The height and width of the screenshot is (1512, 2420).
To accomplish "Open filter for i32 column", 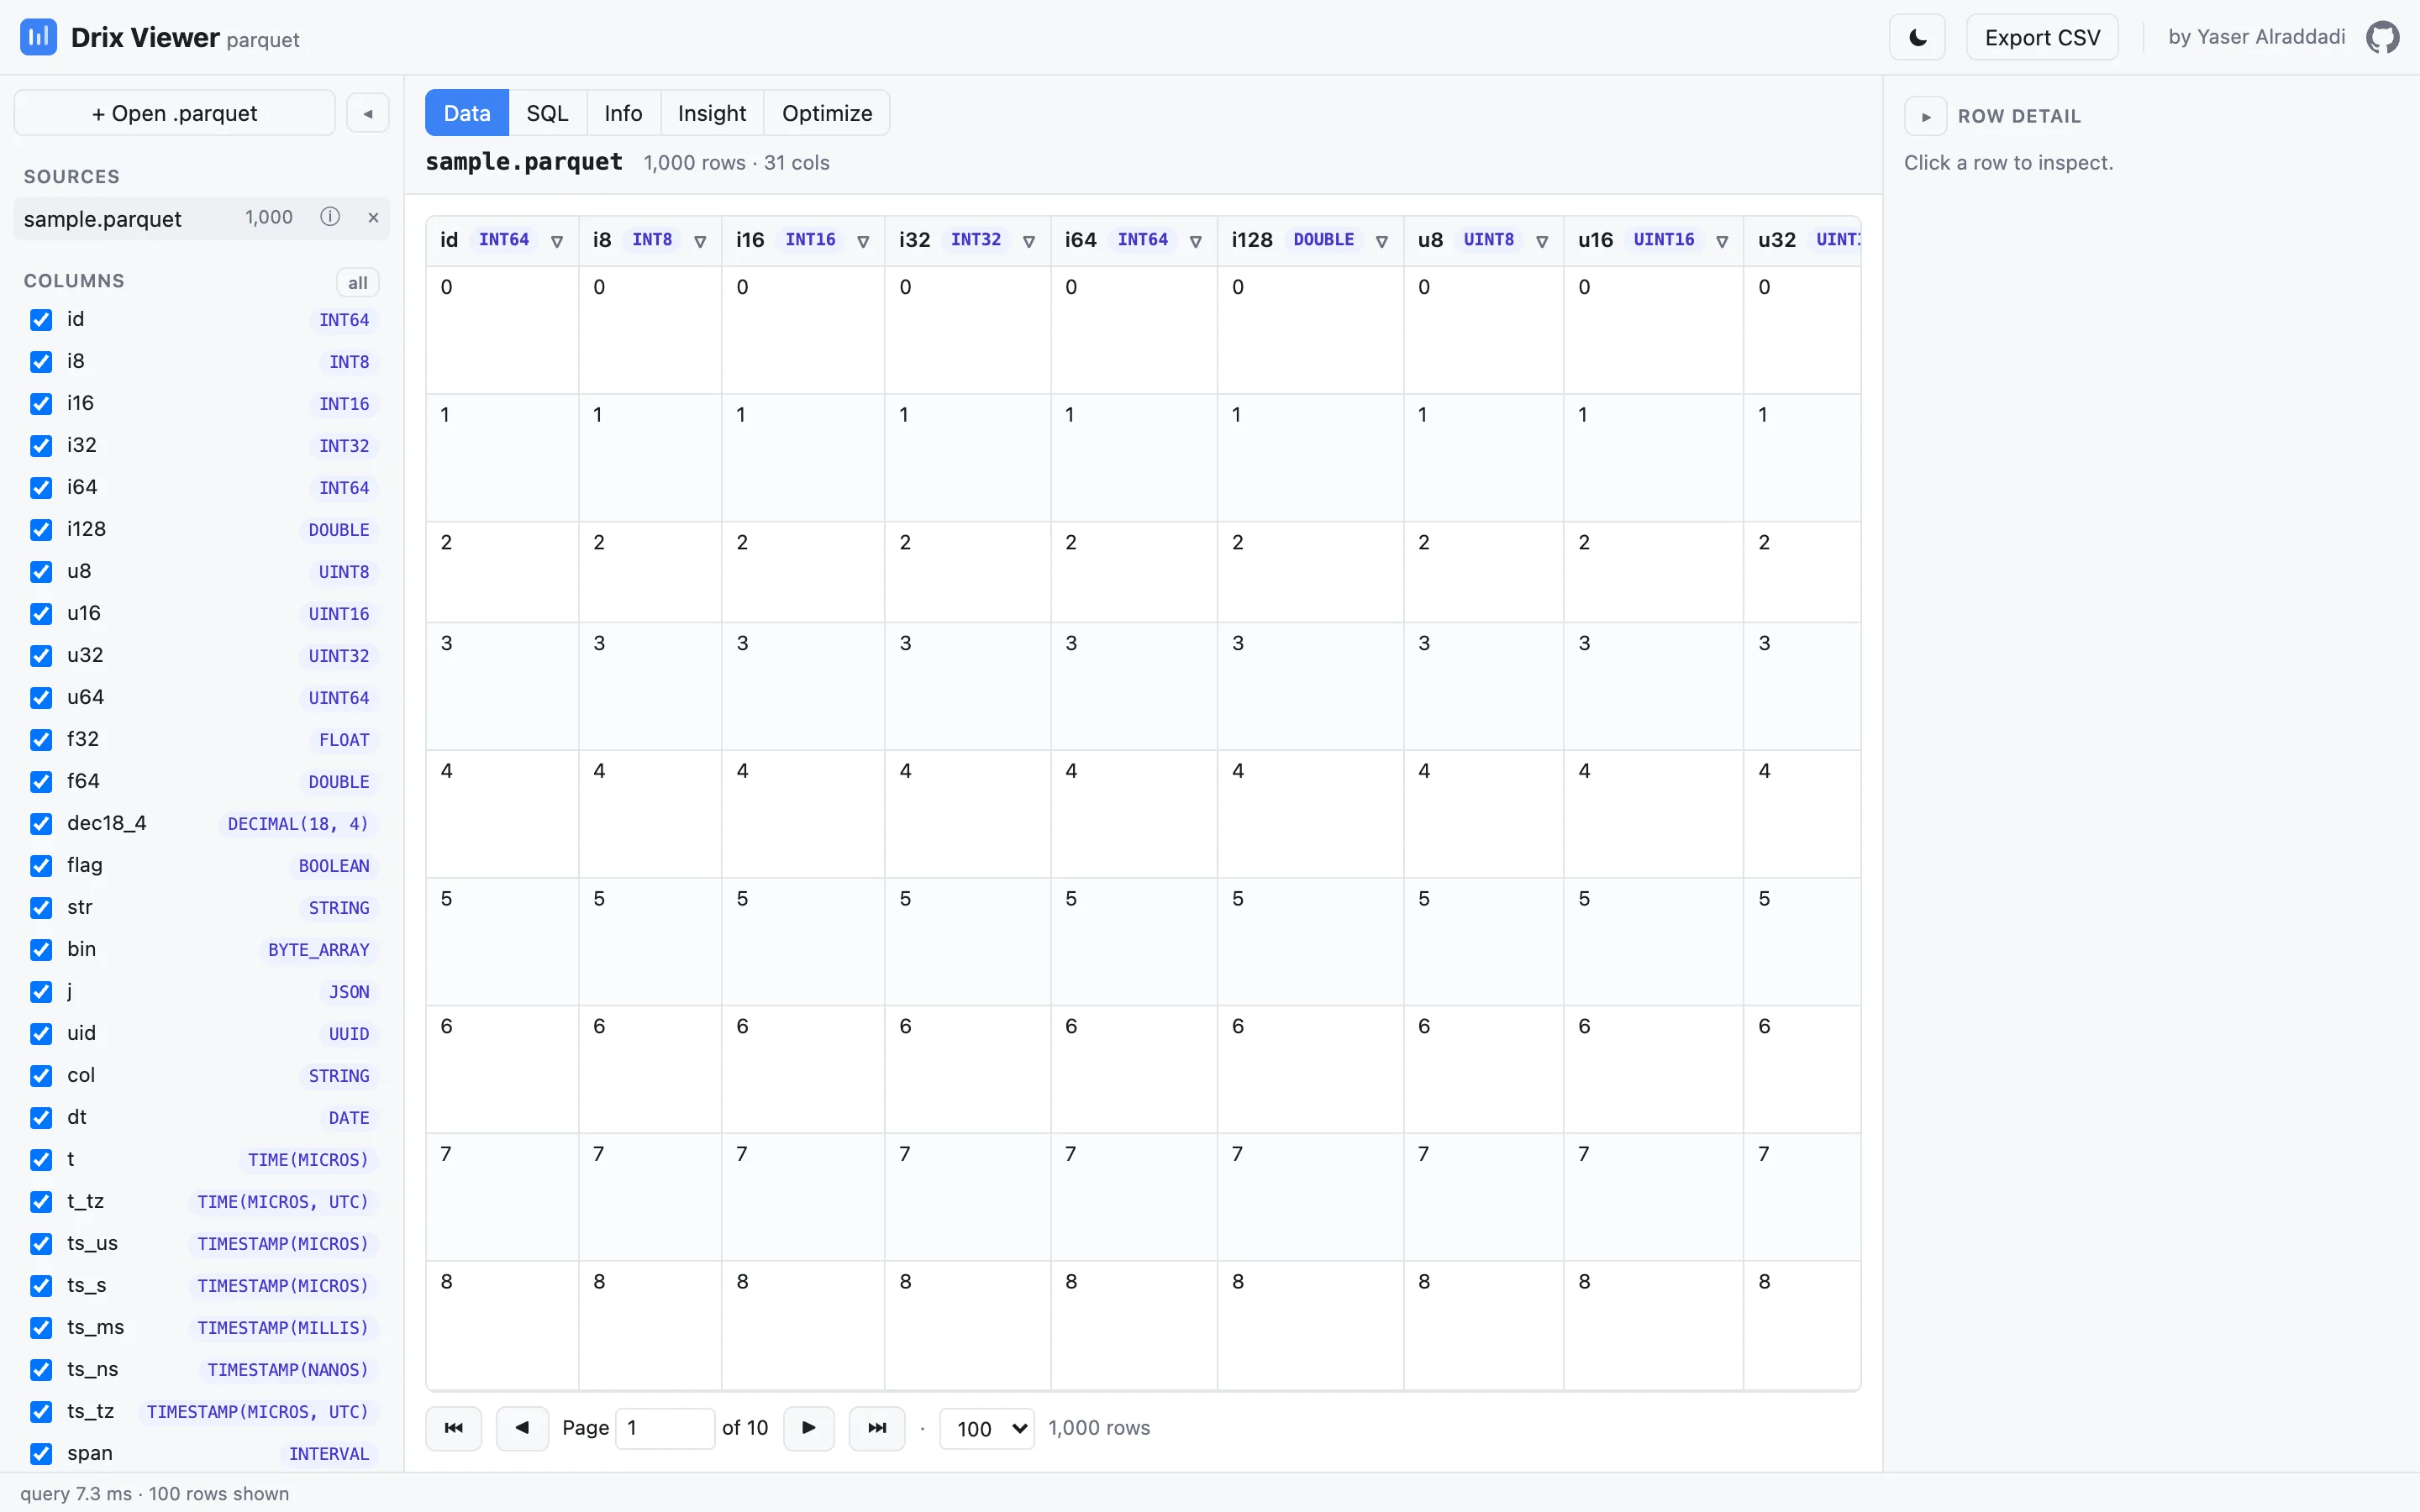I will 1029,241.
